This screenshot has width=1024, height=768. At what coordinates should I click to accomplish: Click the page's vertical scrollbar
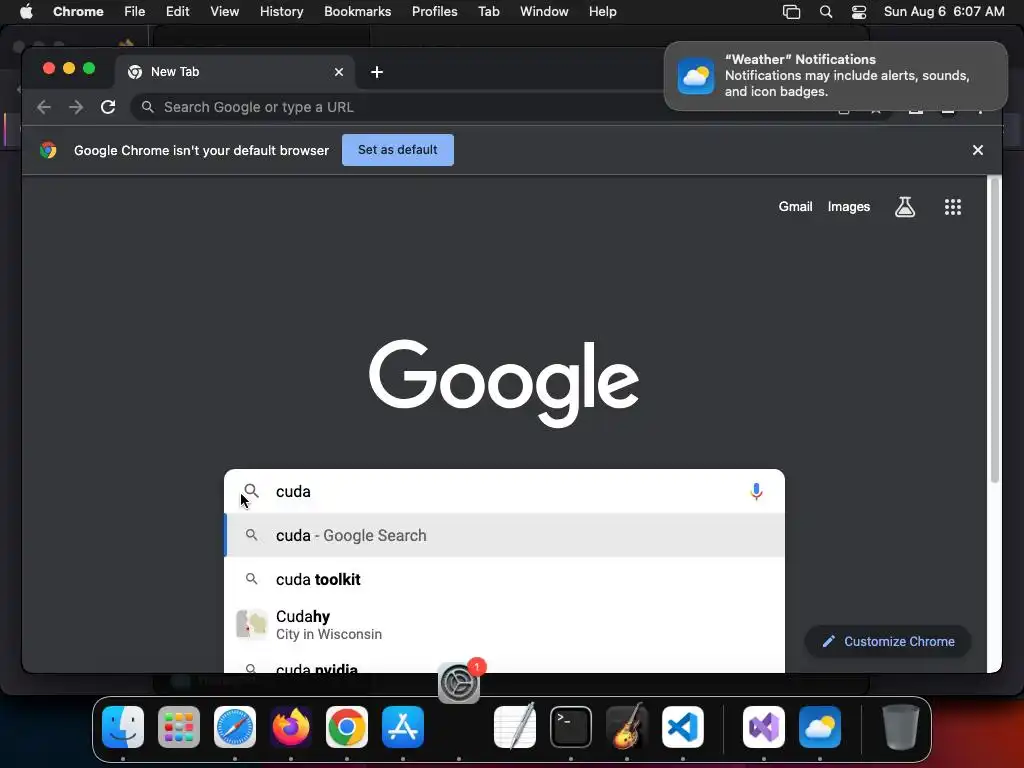(x=995, y=330)
